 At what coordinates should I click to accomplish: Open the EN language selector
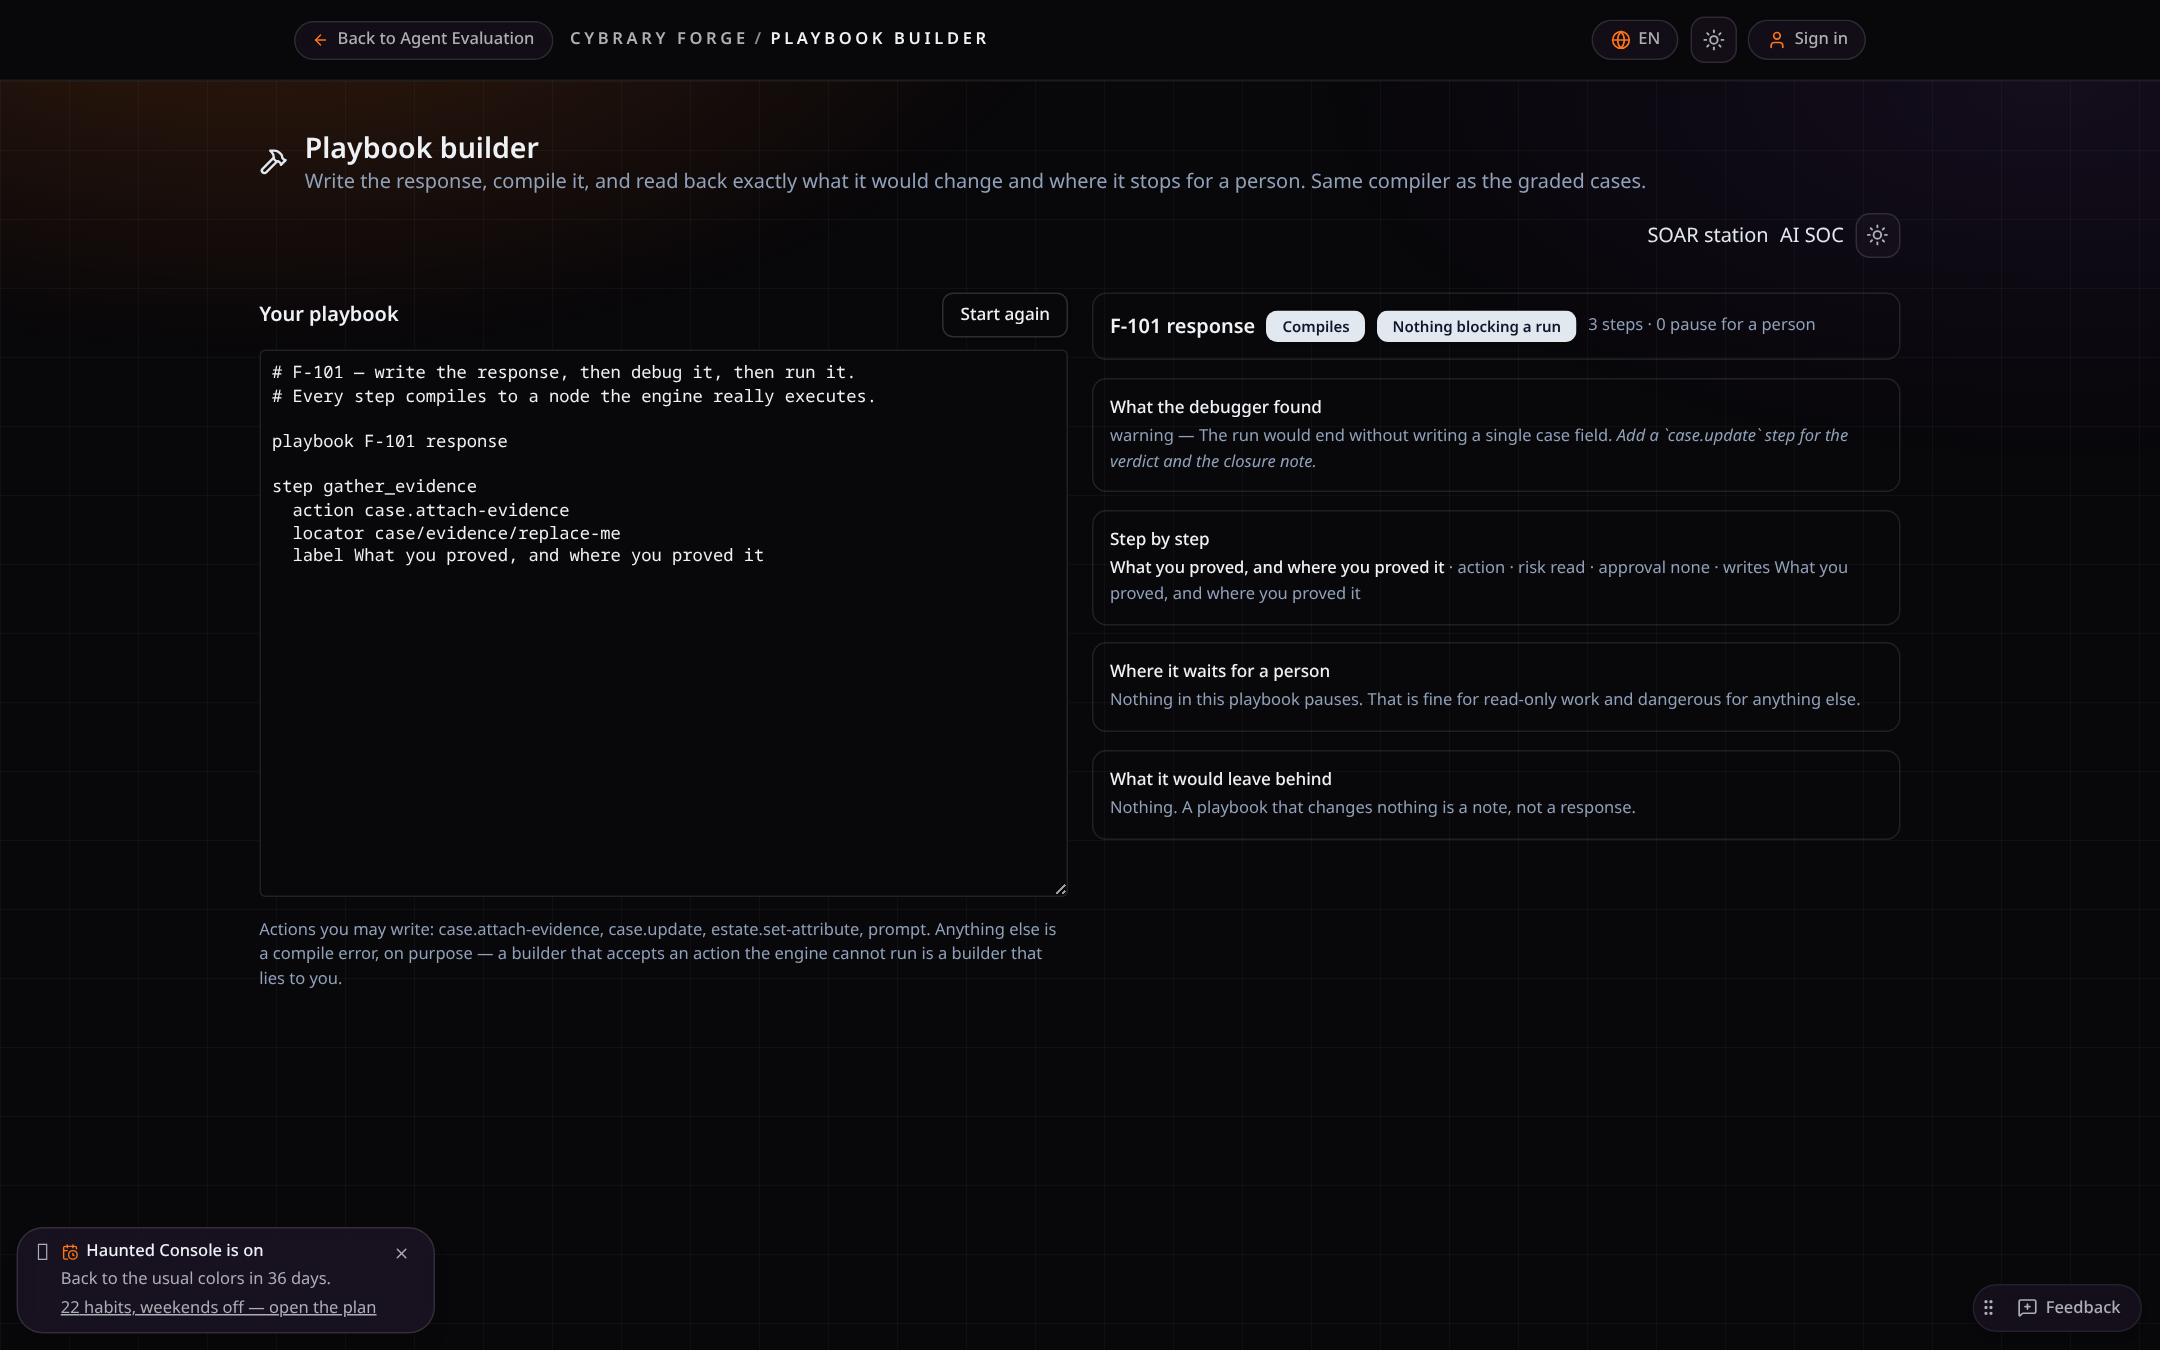pos(1634,39)
